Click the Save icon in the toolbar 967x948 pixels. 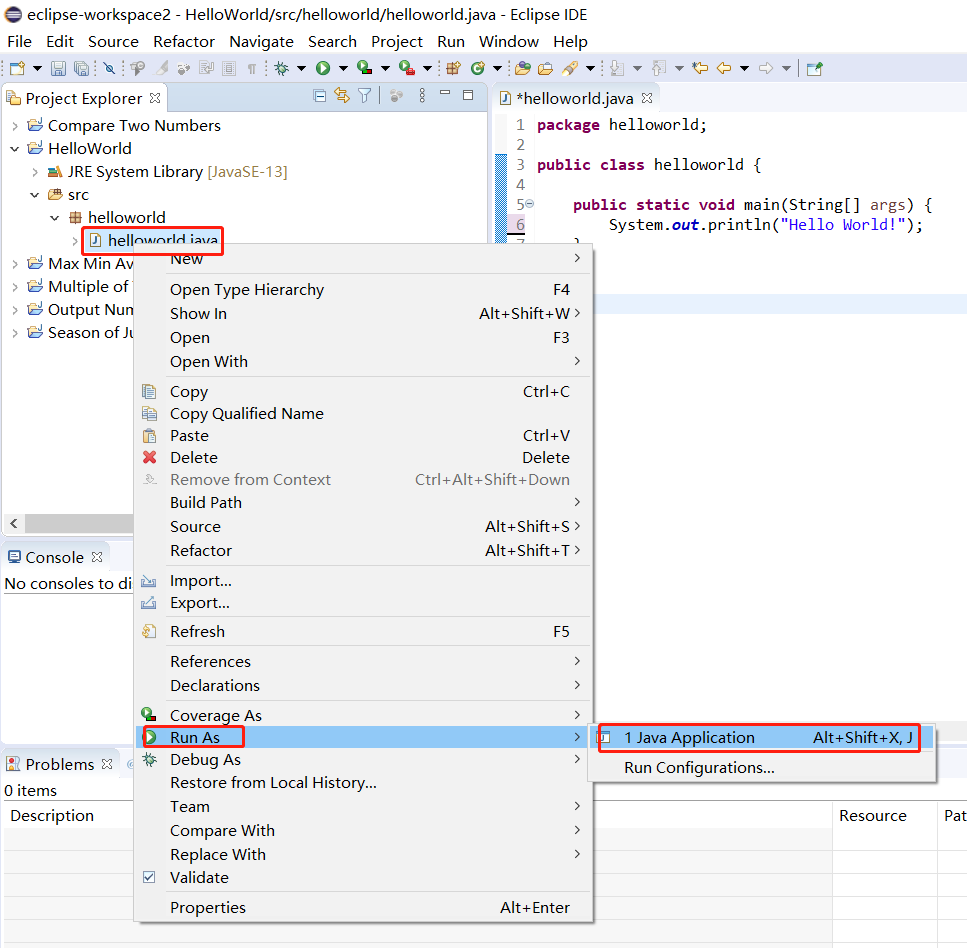click(x=58, y=68)
